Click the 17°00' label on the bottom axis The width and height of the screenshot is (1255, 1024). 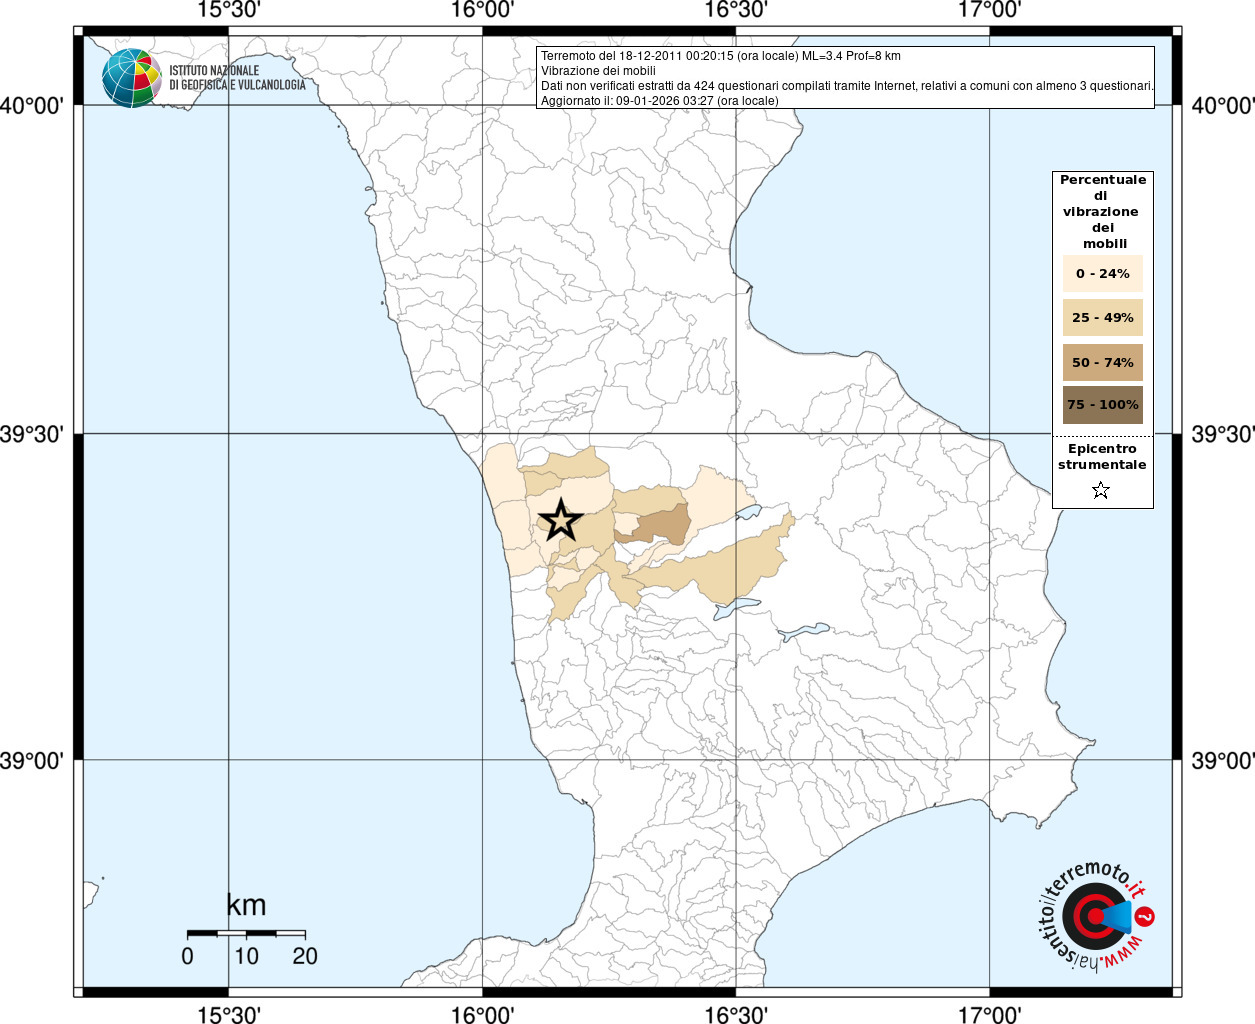(989, 1015)
